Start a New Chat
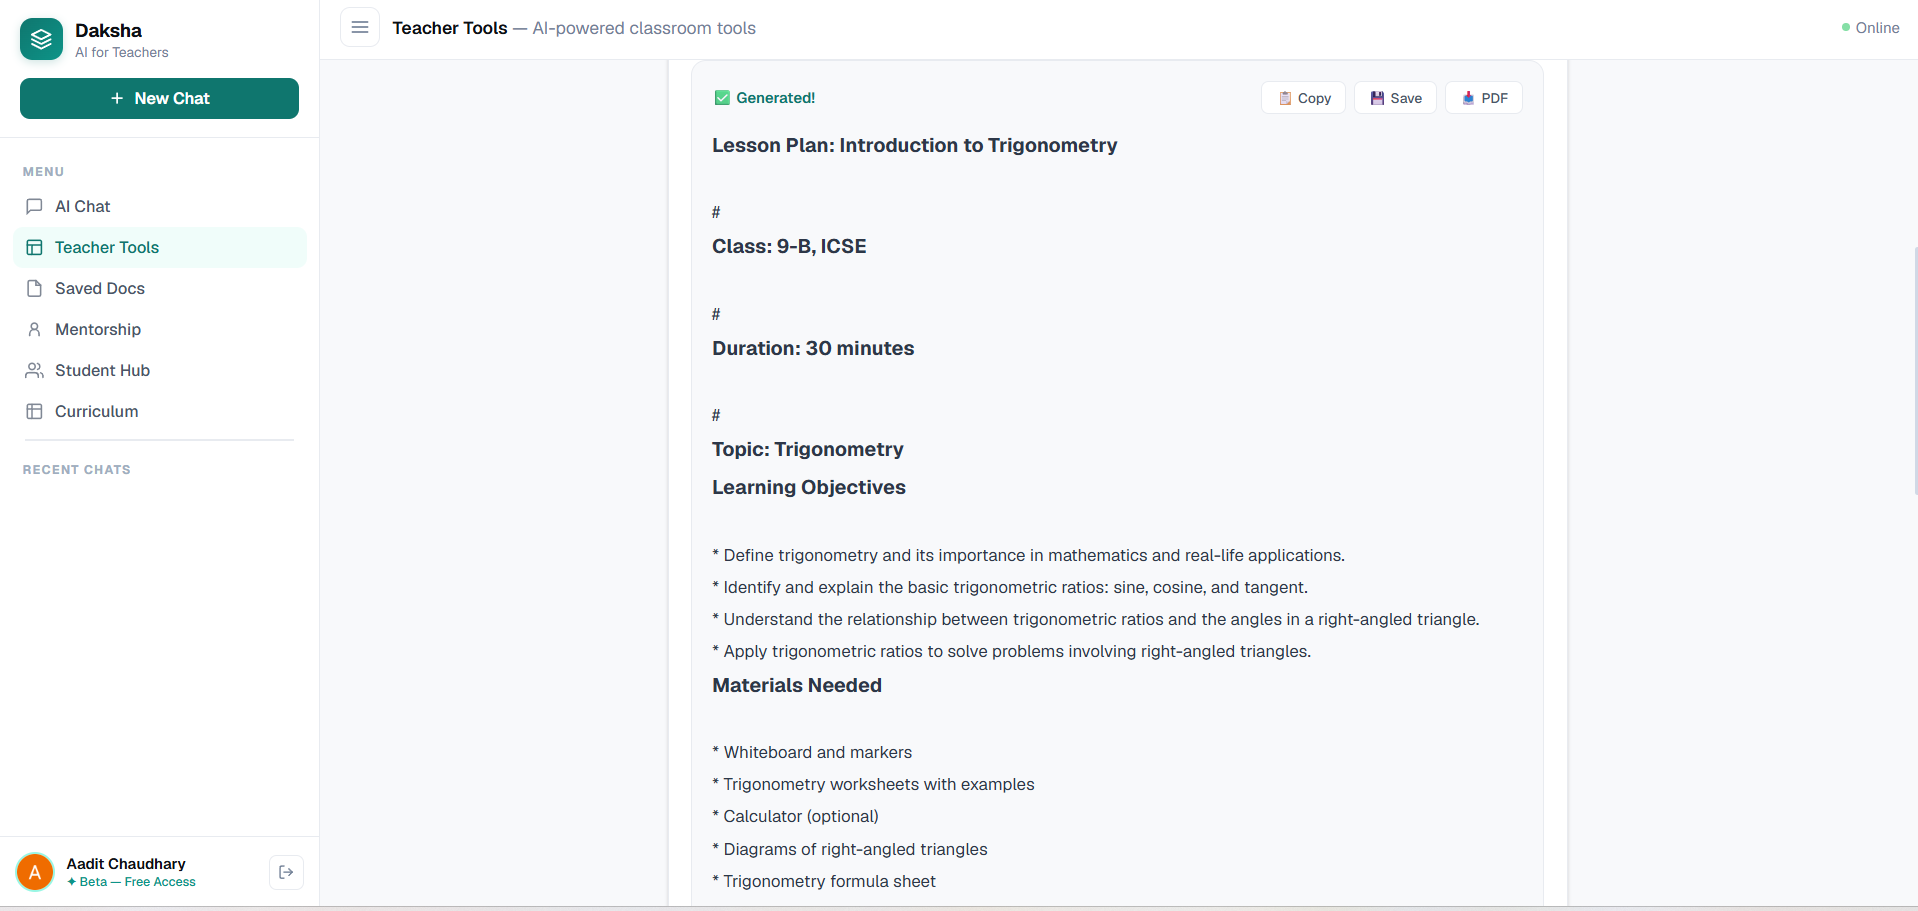 [159, 98]
